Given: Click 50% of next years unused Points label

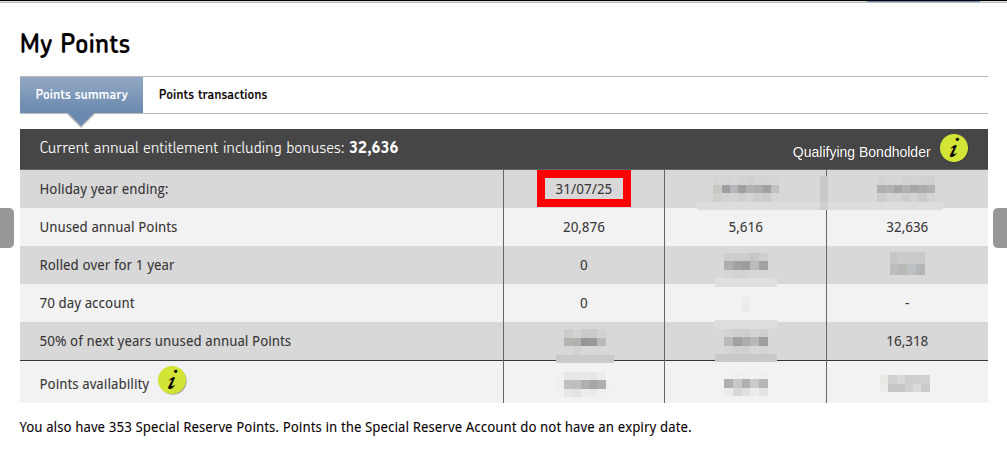Looking at the screenshot, I should (x=165, y=341).
